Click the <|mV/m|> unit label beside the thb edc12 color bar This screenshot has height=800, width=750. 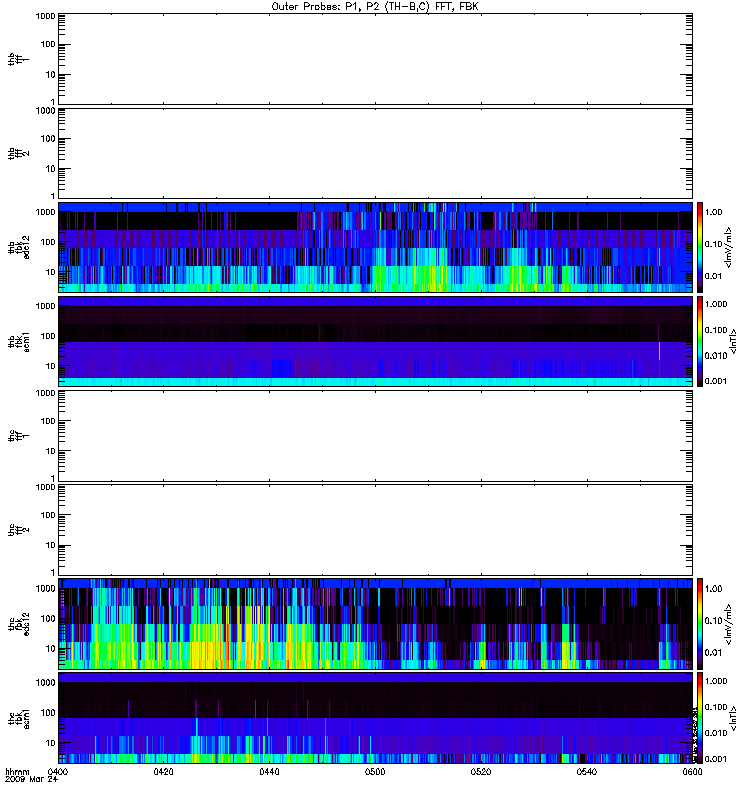click(729, 247)
